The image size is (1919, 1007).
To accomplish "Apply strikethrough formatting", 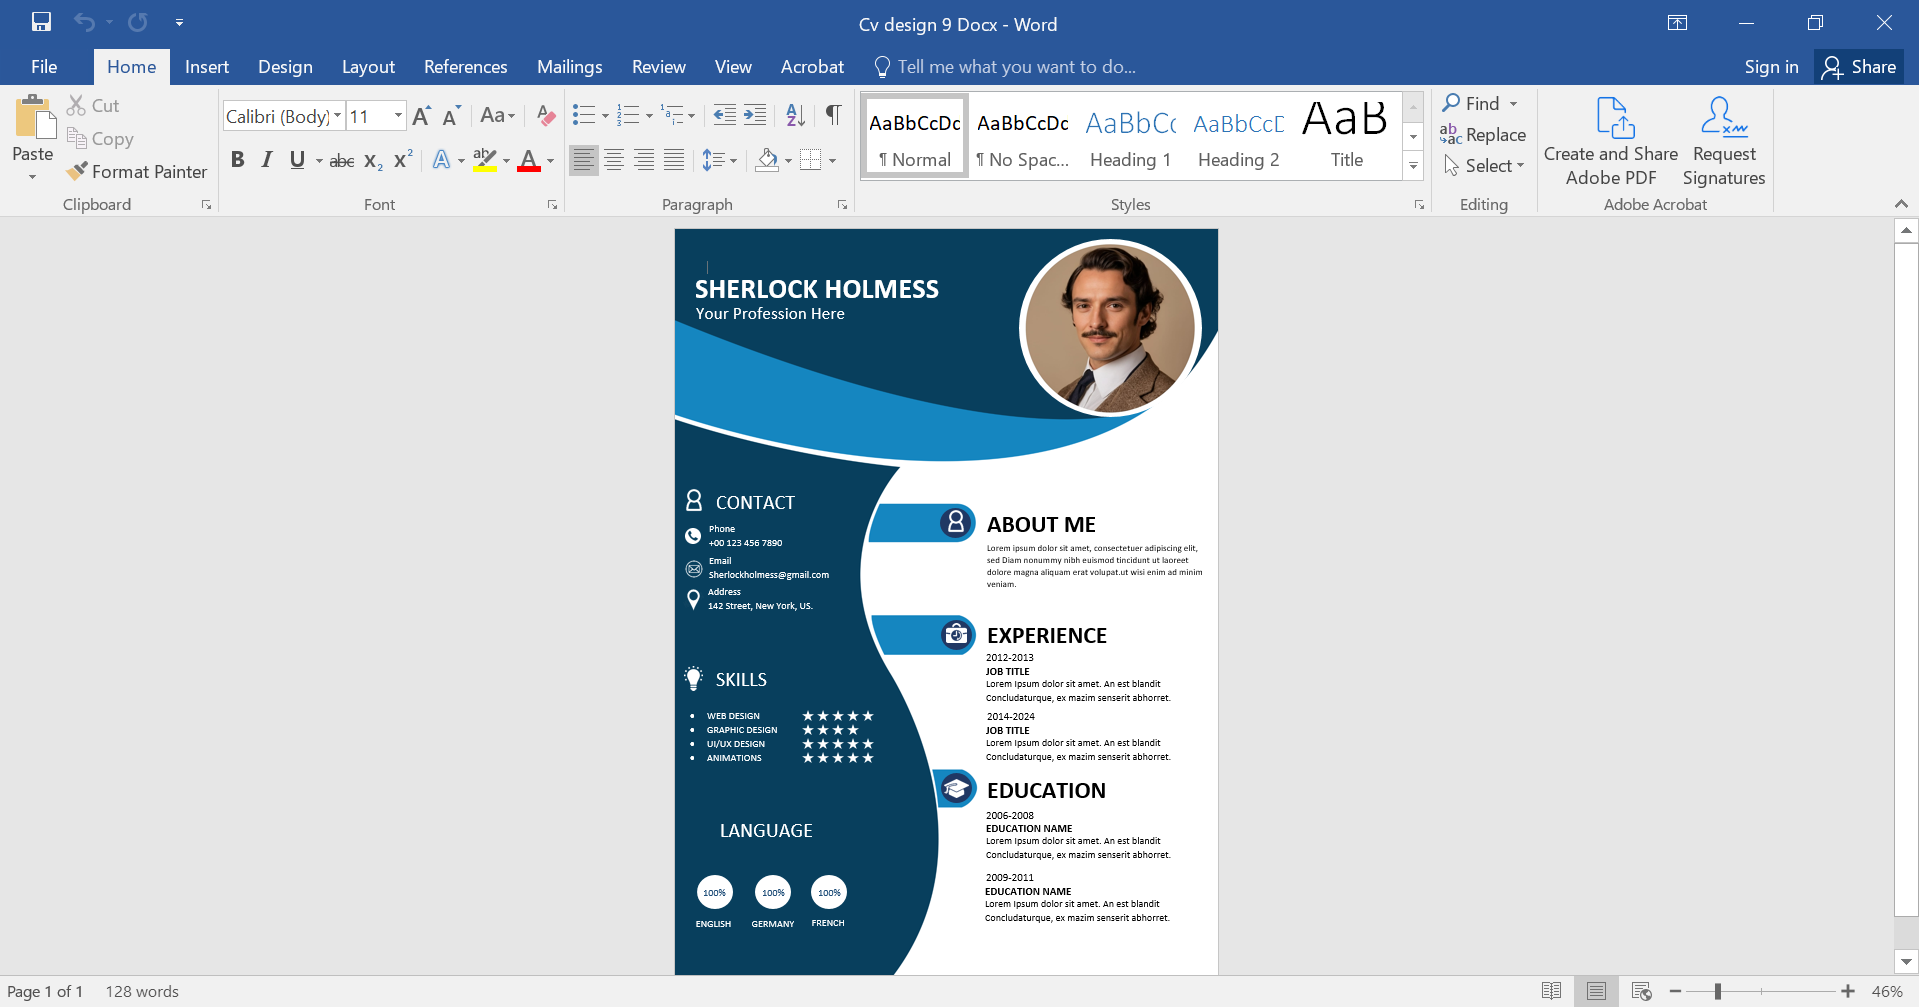I will point(341,160).
